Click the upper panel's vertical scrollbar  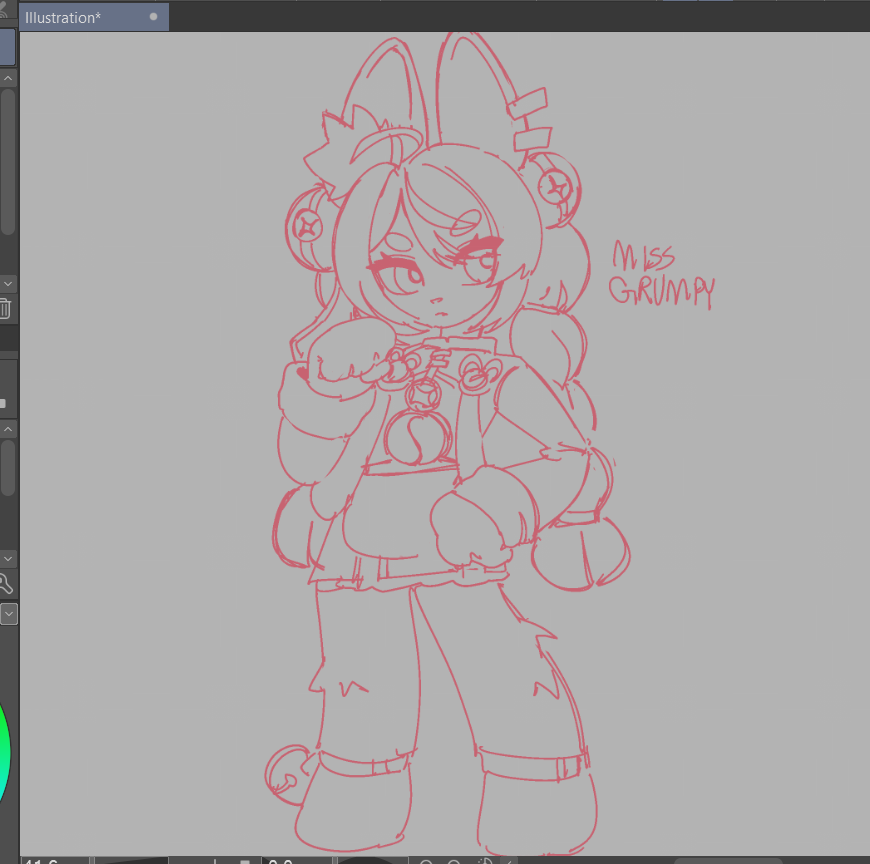[x=8, y=161]
